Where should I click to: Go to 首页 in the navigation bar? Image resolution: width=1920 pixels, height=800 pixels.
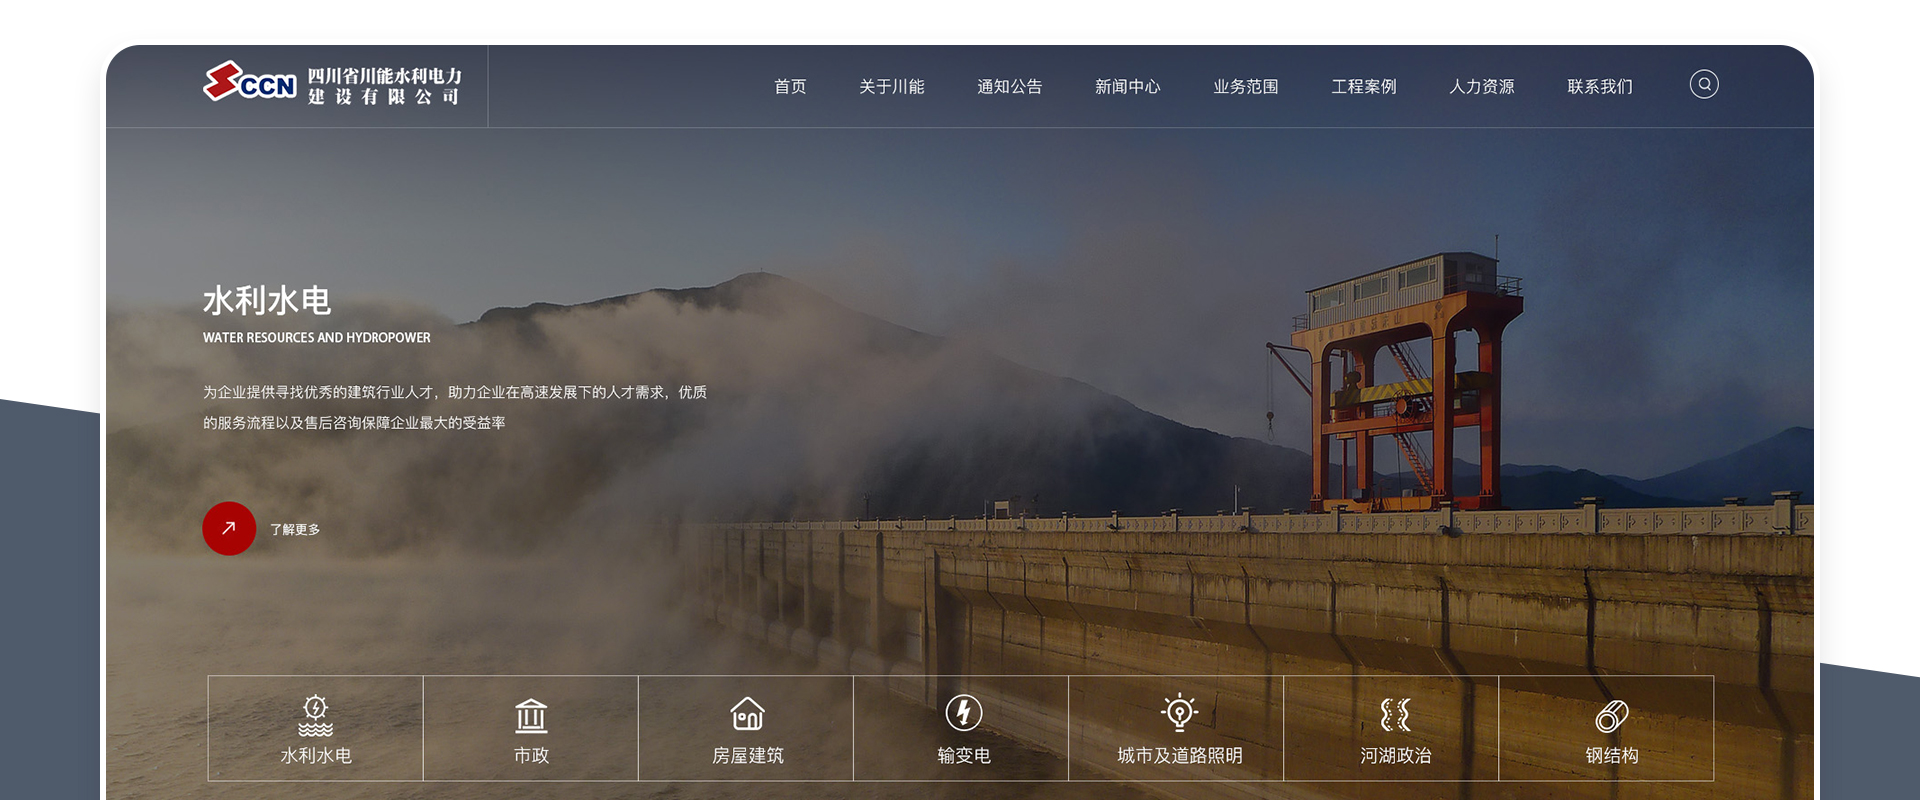(x=790, y=87)
